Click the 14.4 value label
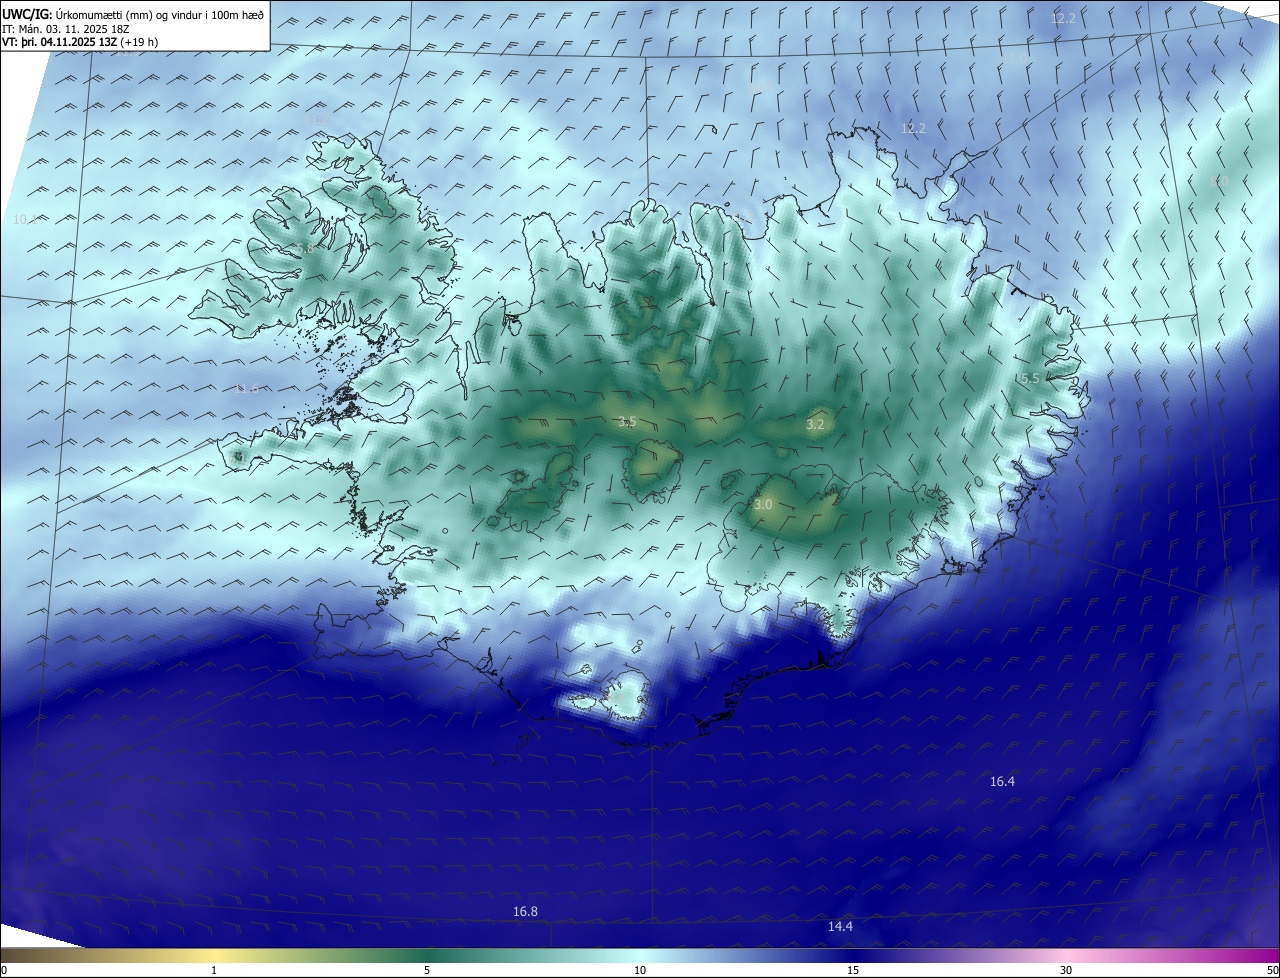1280x978 pixels. (840, 926)
